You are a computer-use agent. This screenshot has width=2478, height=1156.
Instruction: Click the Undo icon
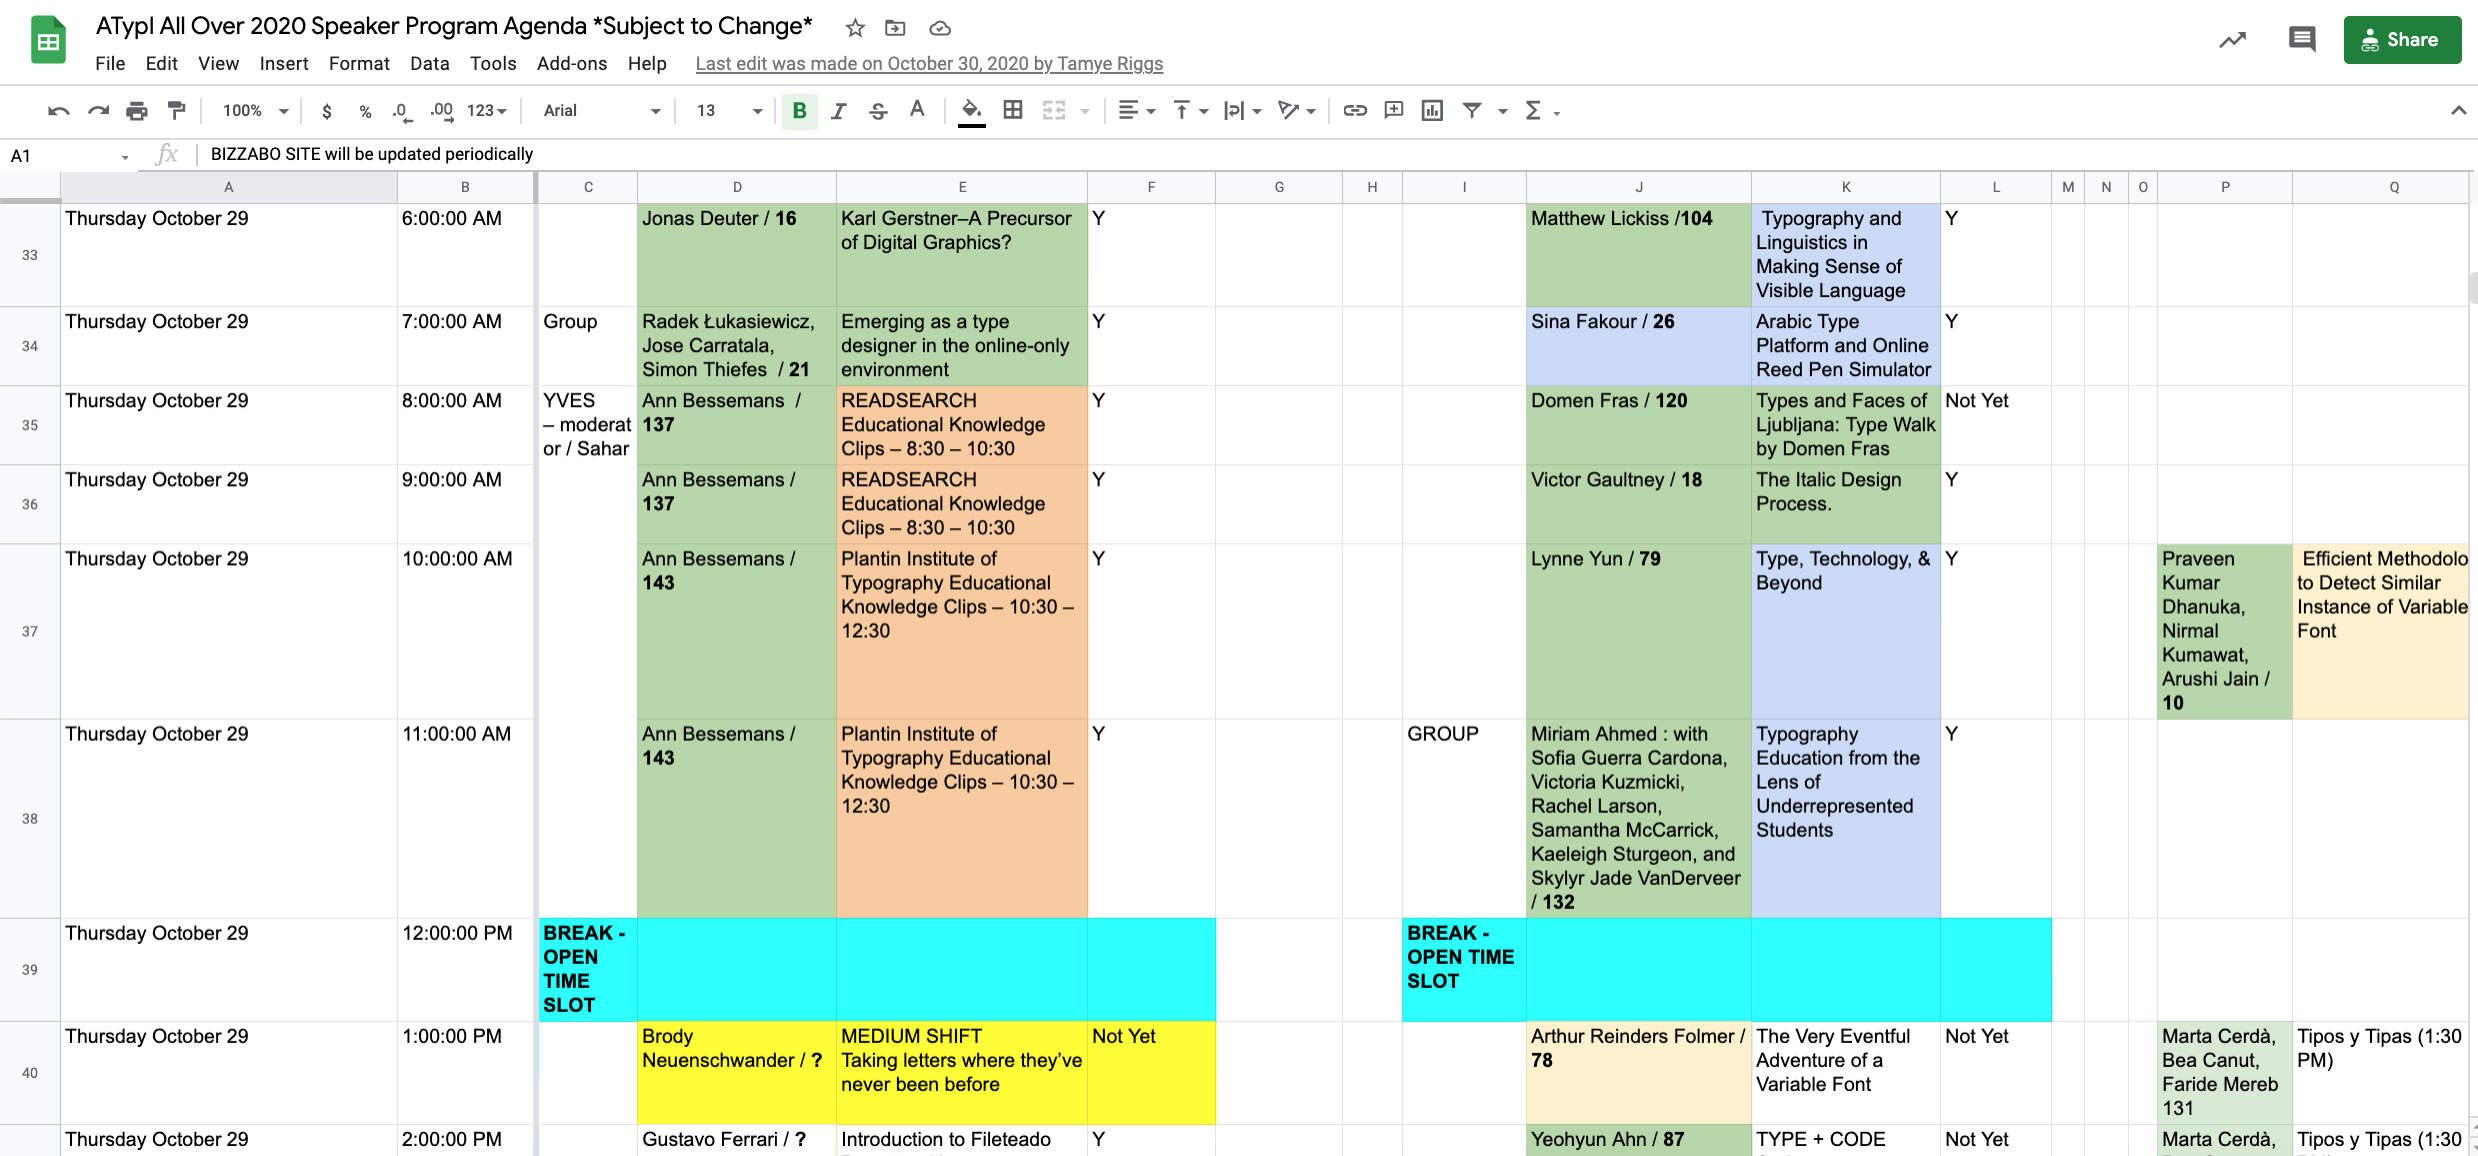point(58,111)
